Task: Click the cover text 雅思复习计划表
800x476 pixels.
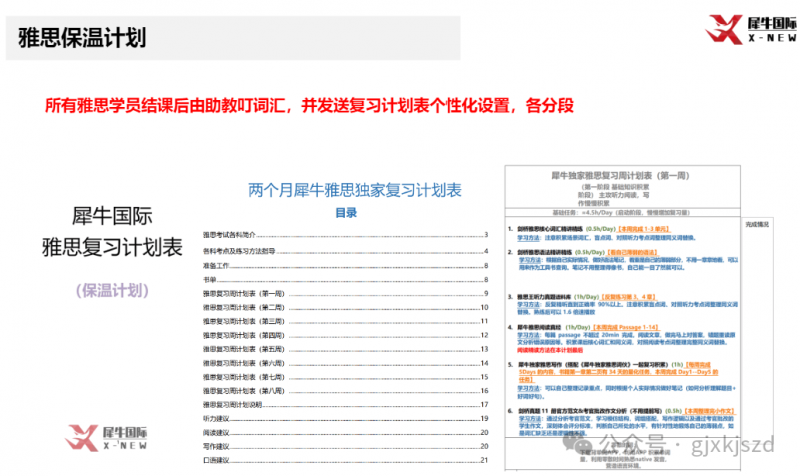Action: 112,247
